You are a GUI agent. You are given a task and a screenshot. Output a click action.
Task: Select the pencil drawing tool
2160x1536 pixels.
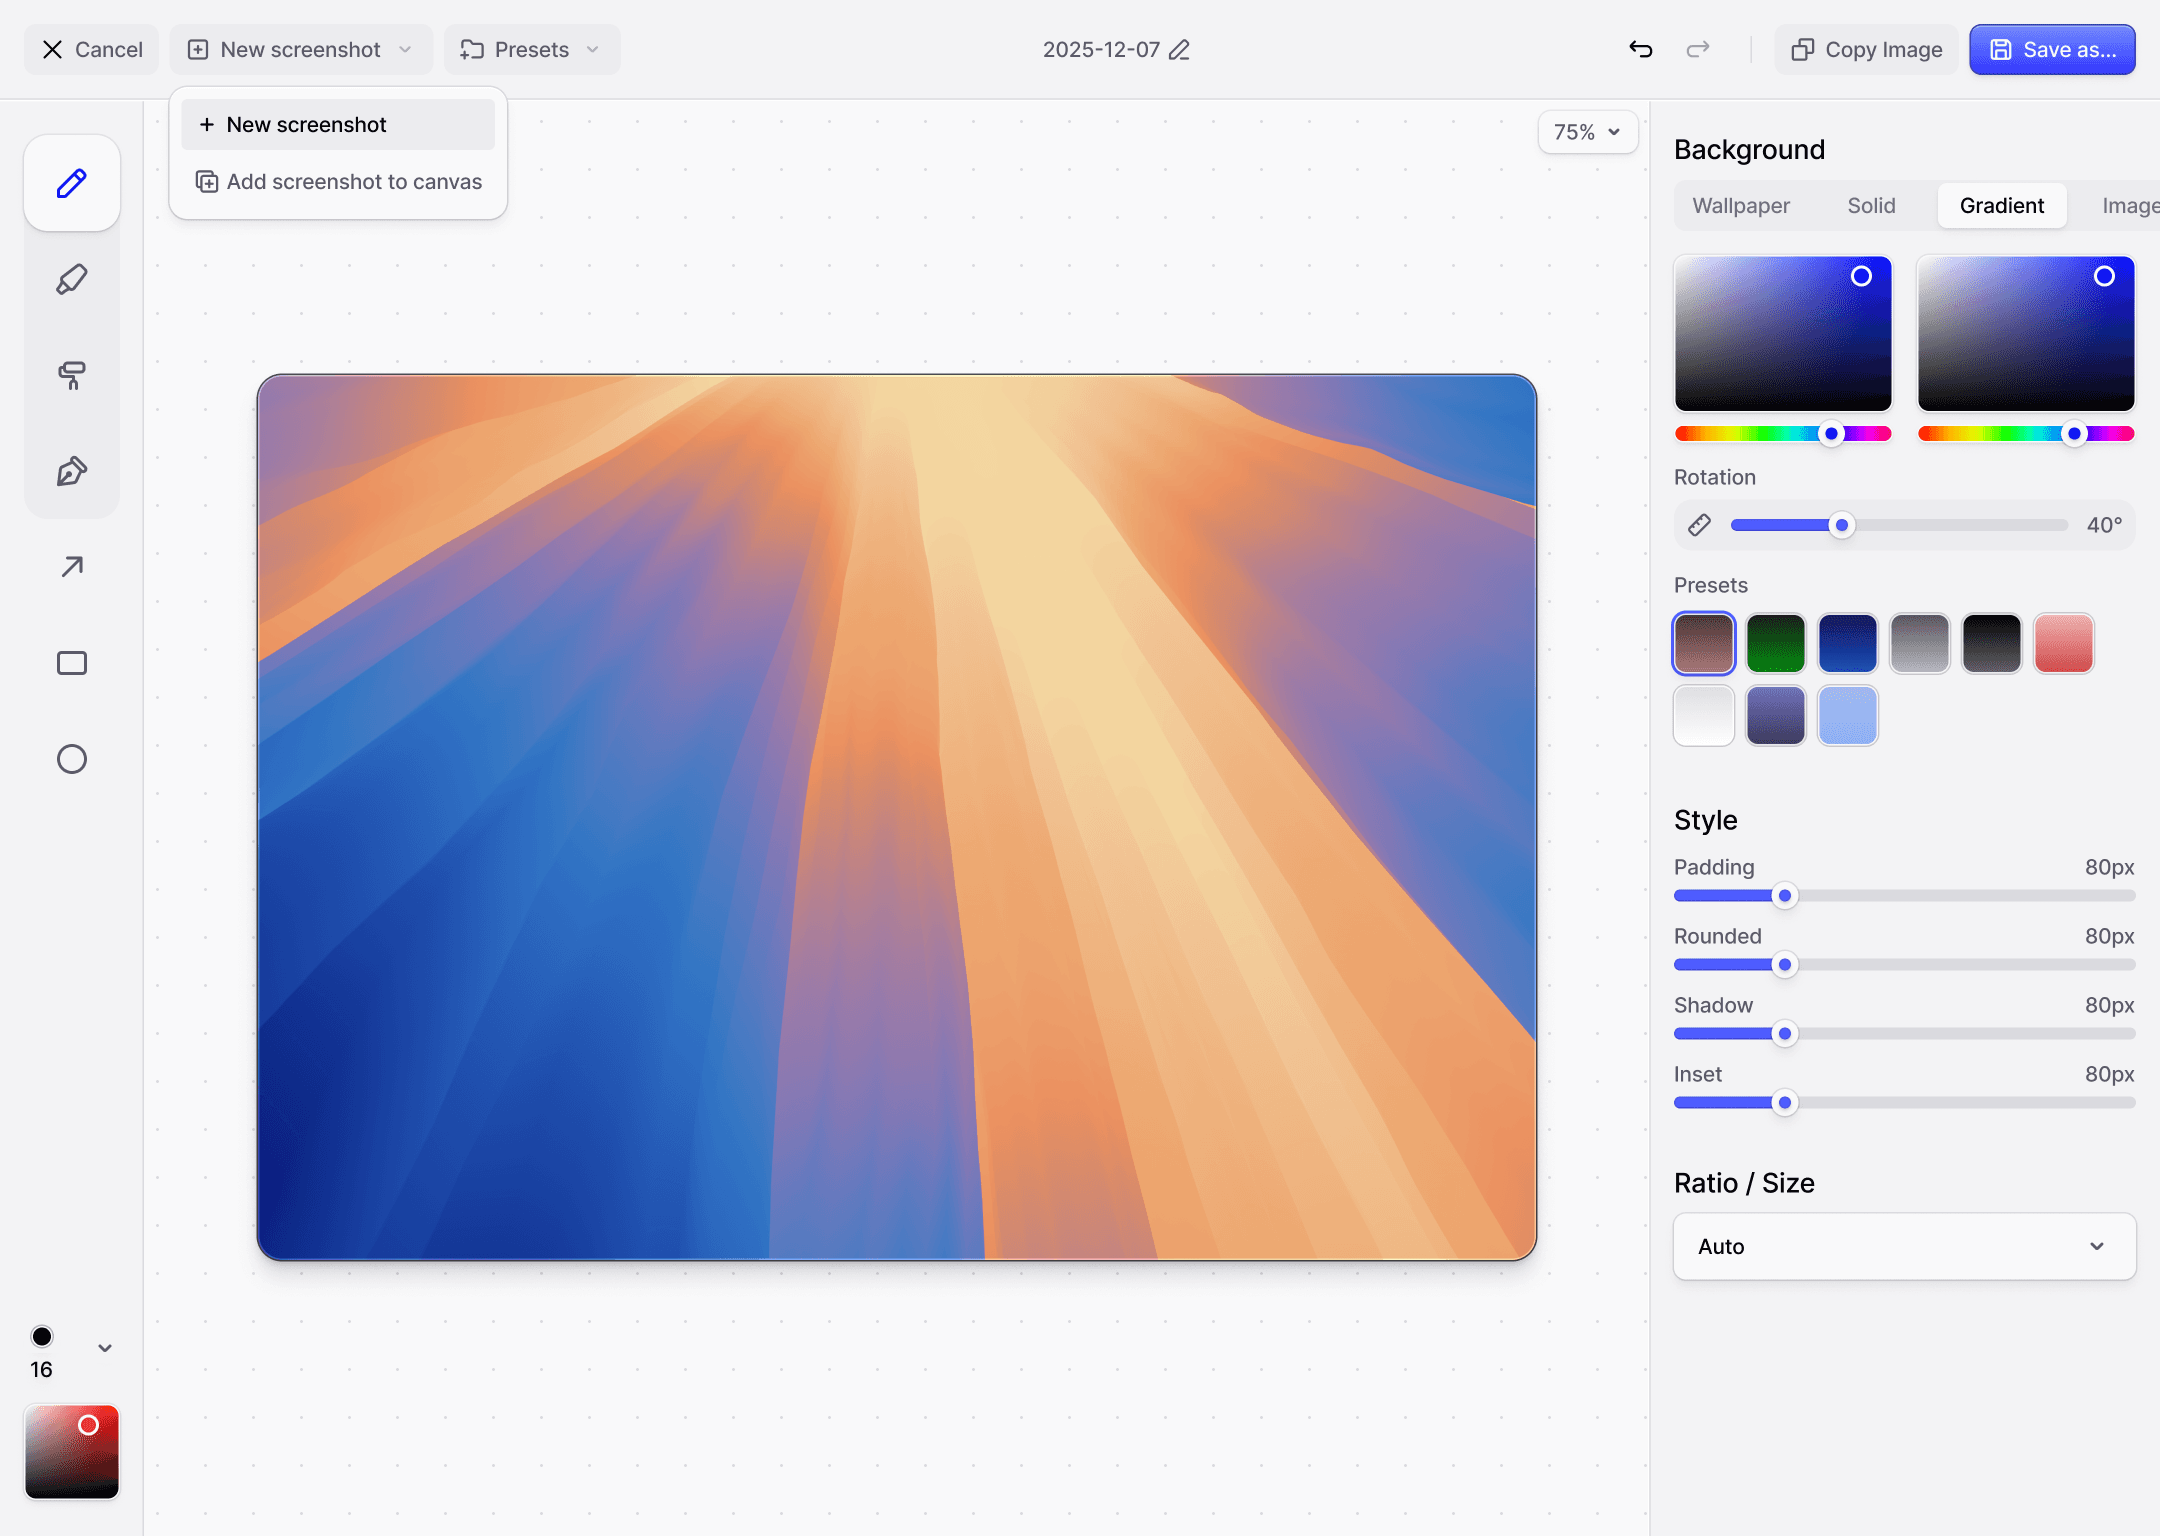pos(72,183)
